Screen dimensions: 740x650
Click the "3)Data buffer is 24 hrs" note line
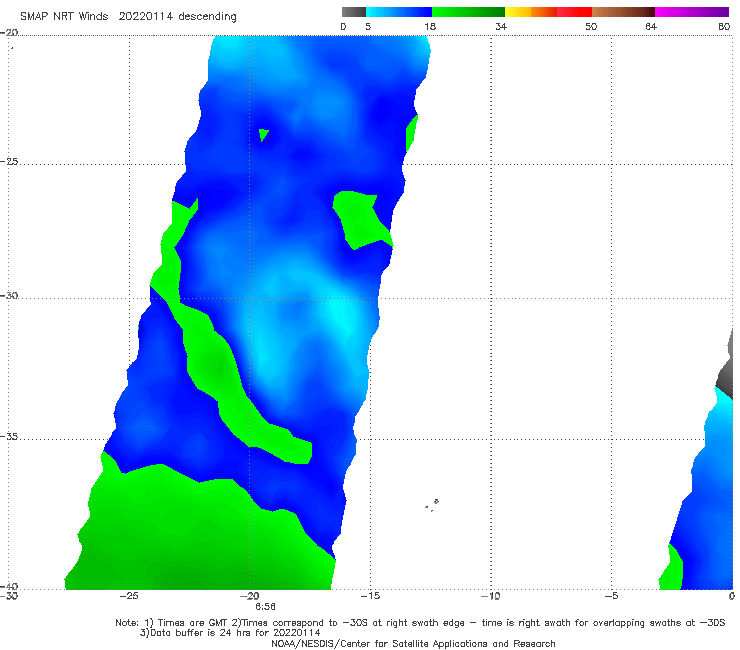230,633
